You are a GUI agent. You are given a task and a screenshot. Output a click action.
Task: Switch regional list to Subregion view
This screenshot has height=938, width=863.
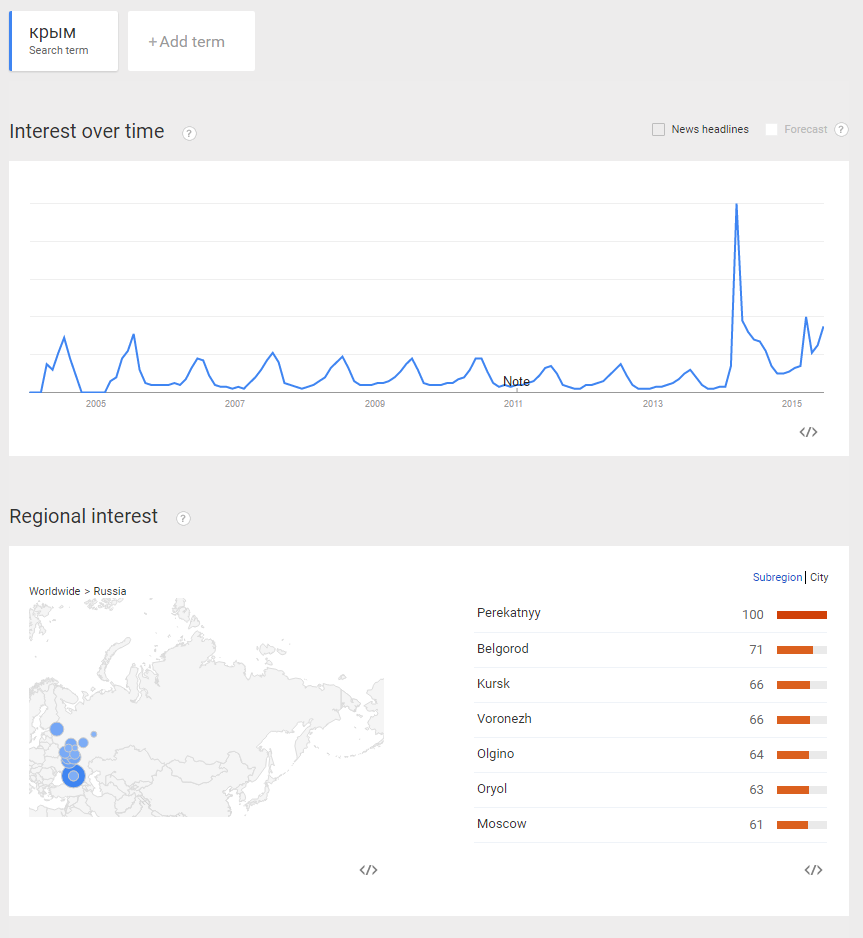point(777,577)
